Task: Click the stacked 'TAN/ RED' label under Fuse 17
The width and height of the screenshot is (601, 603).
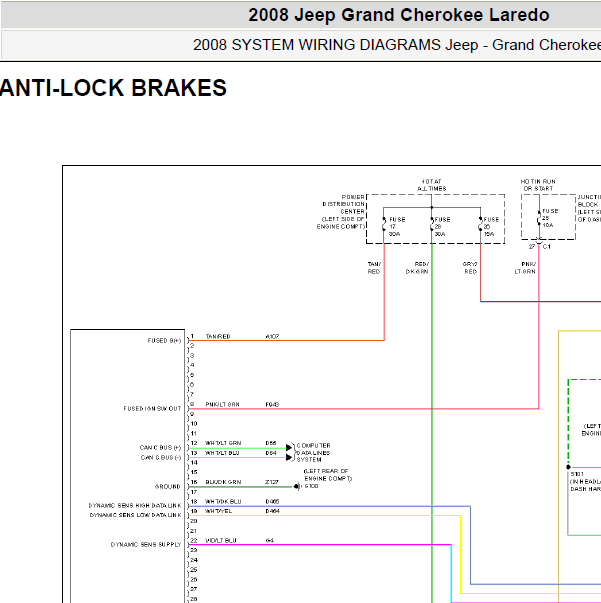Action: [374, 268]
